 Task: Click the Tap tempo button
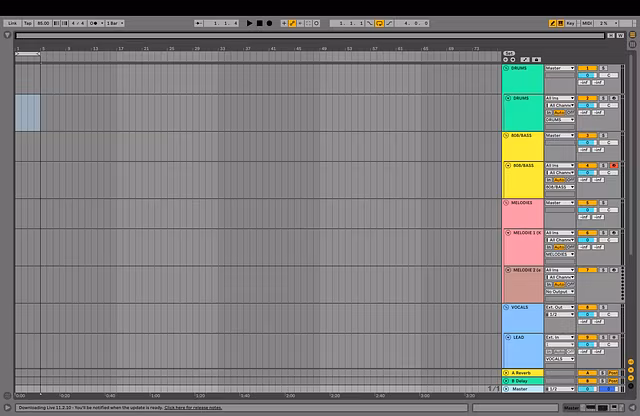(28, 23)
